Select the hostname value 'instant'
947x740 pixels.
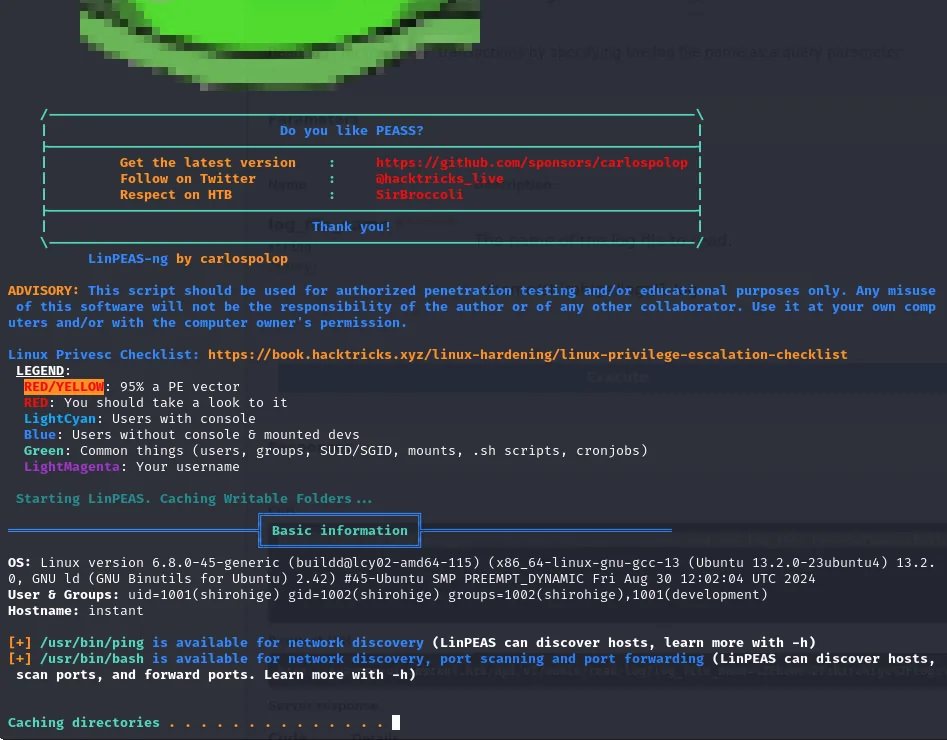116,611
